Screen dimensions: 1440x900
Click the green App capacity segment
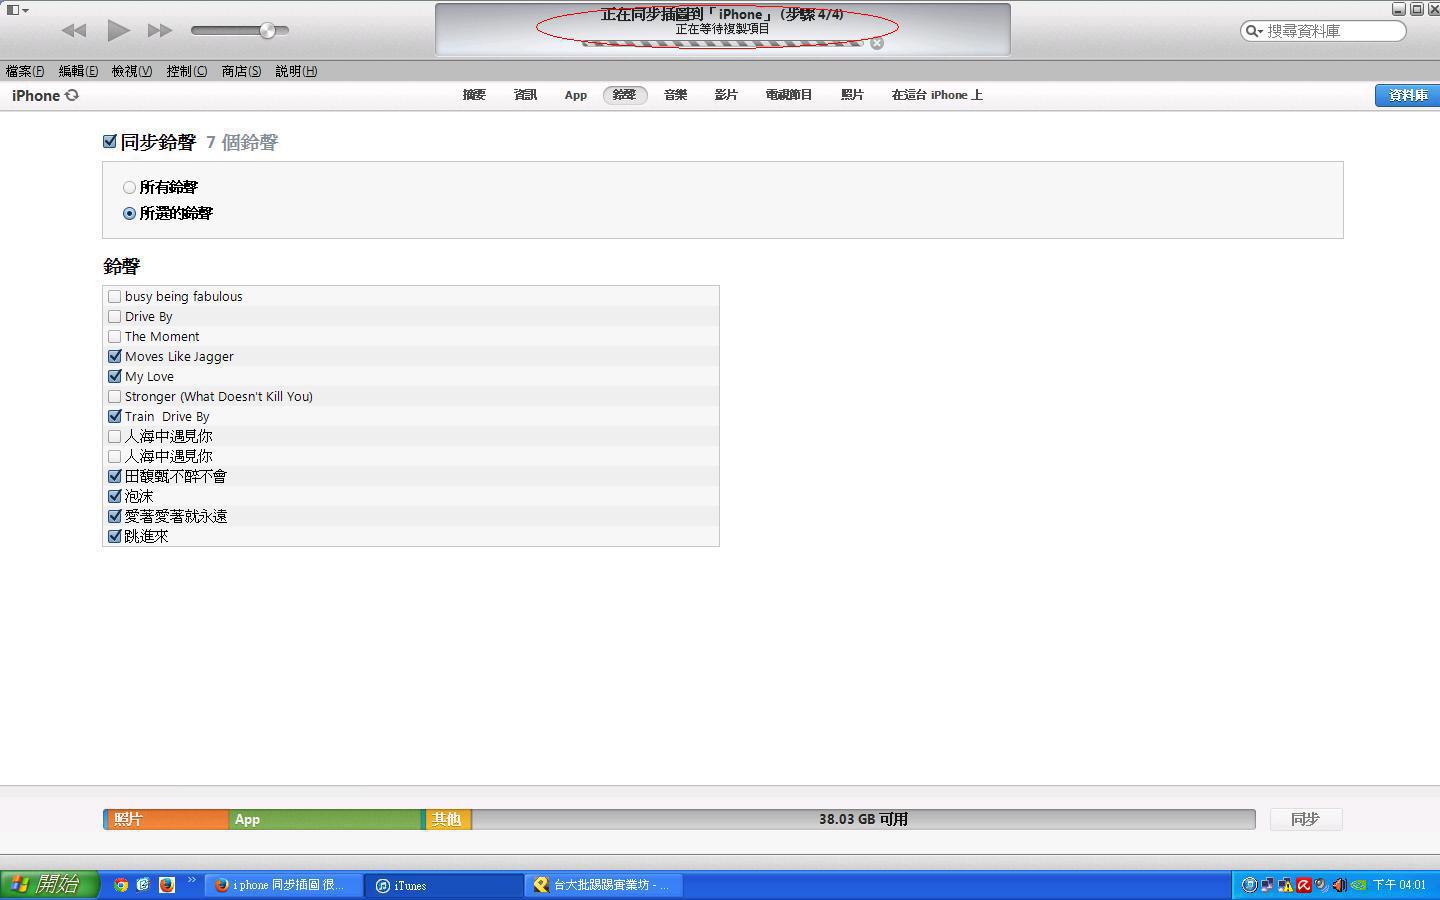tap(326, 819)
